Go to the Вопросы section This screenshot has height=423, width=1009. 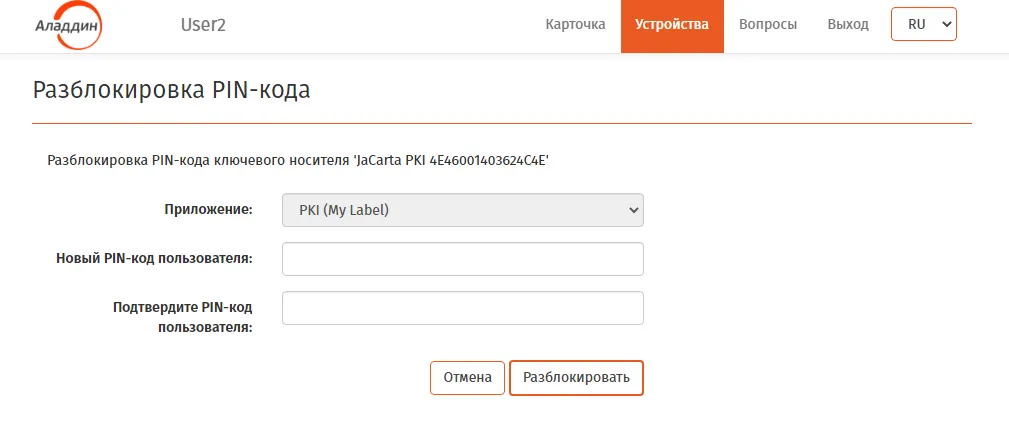[768, 24]
